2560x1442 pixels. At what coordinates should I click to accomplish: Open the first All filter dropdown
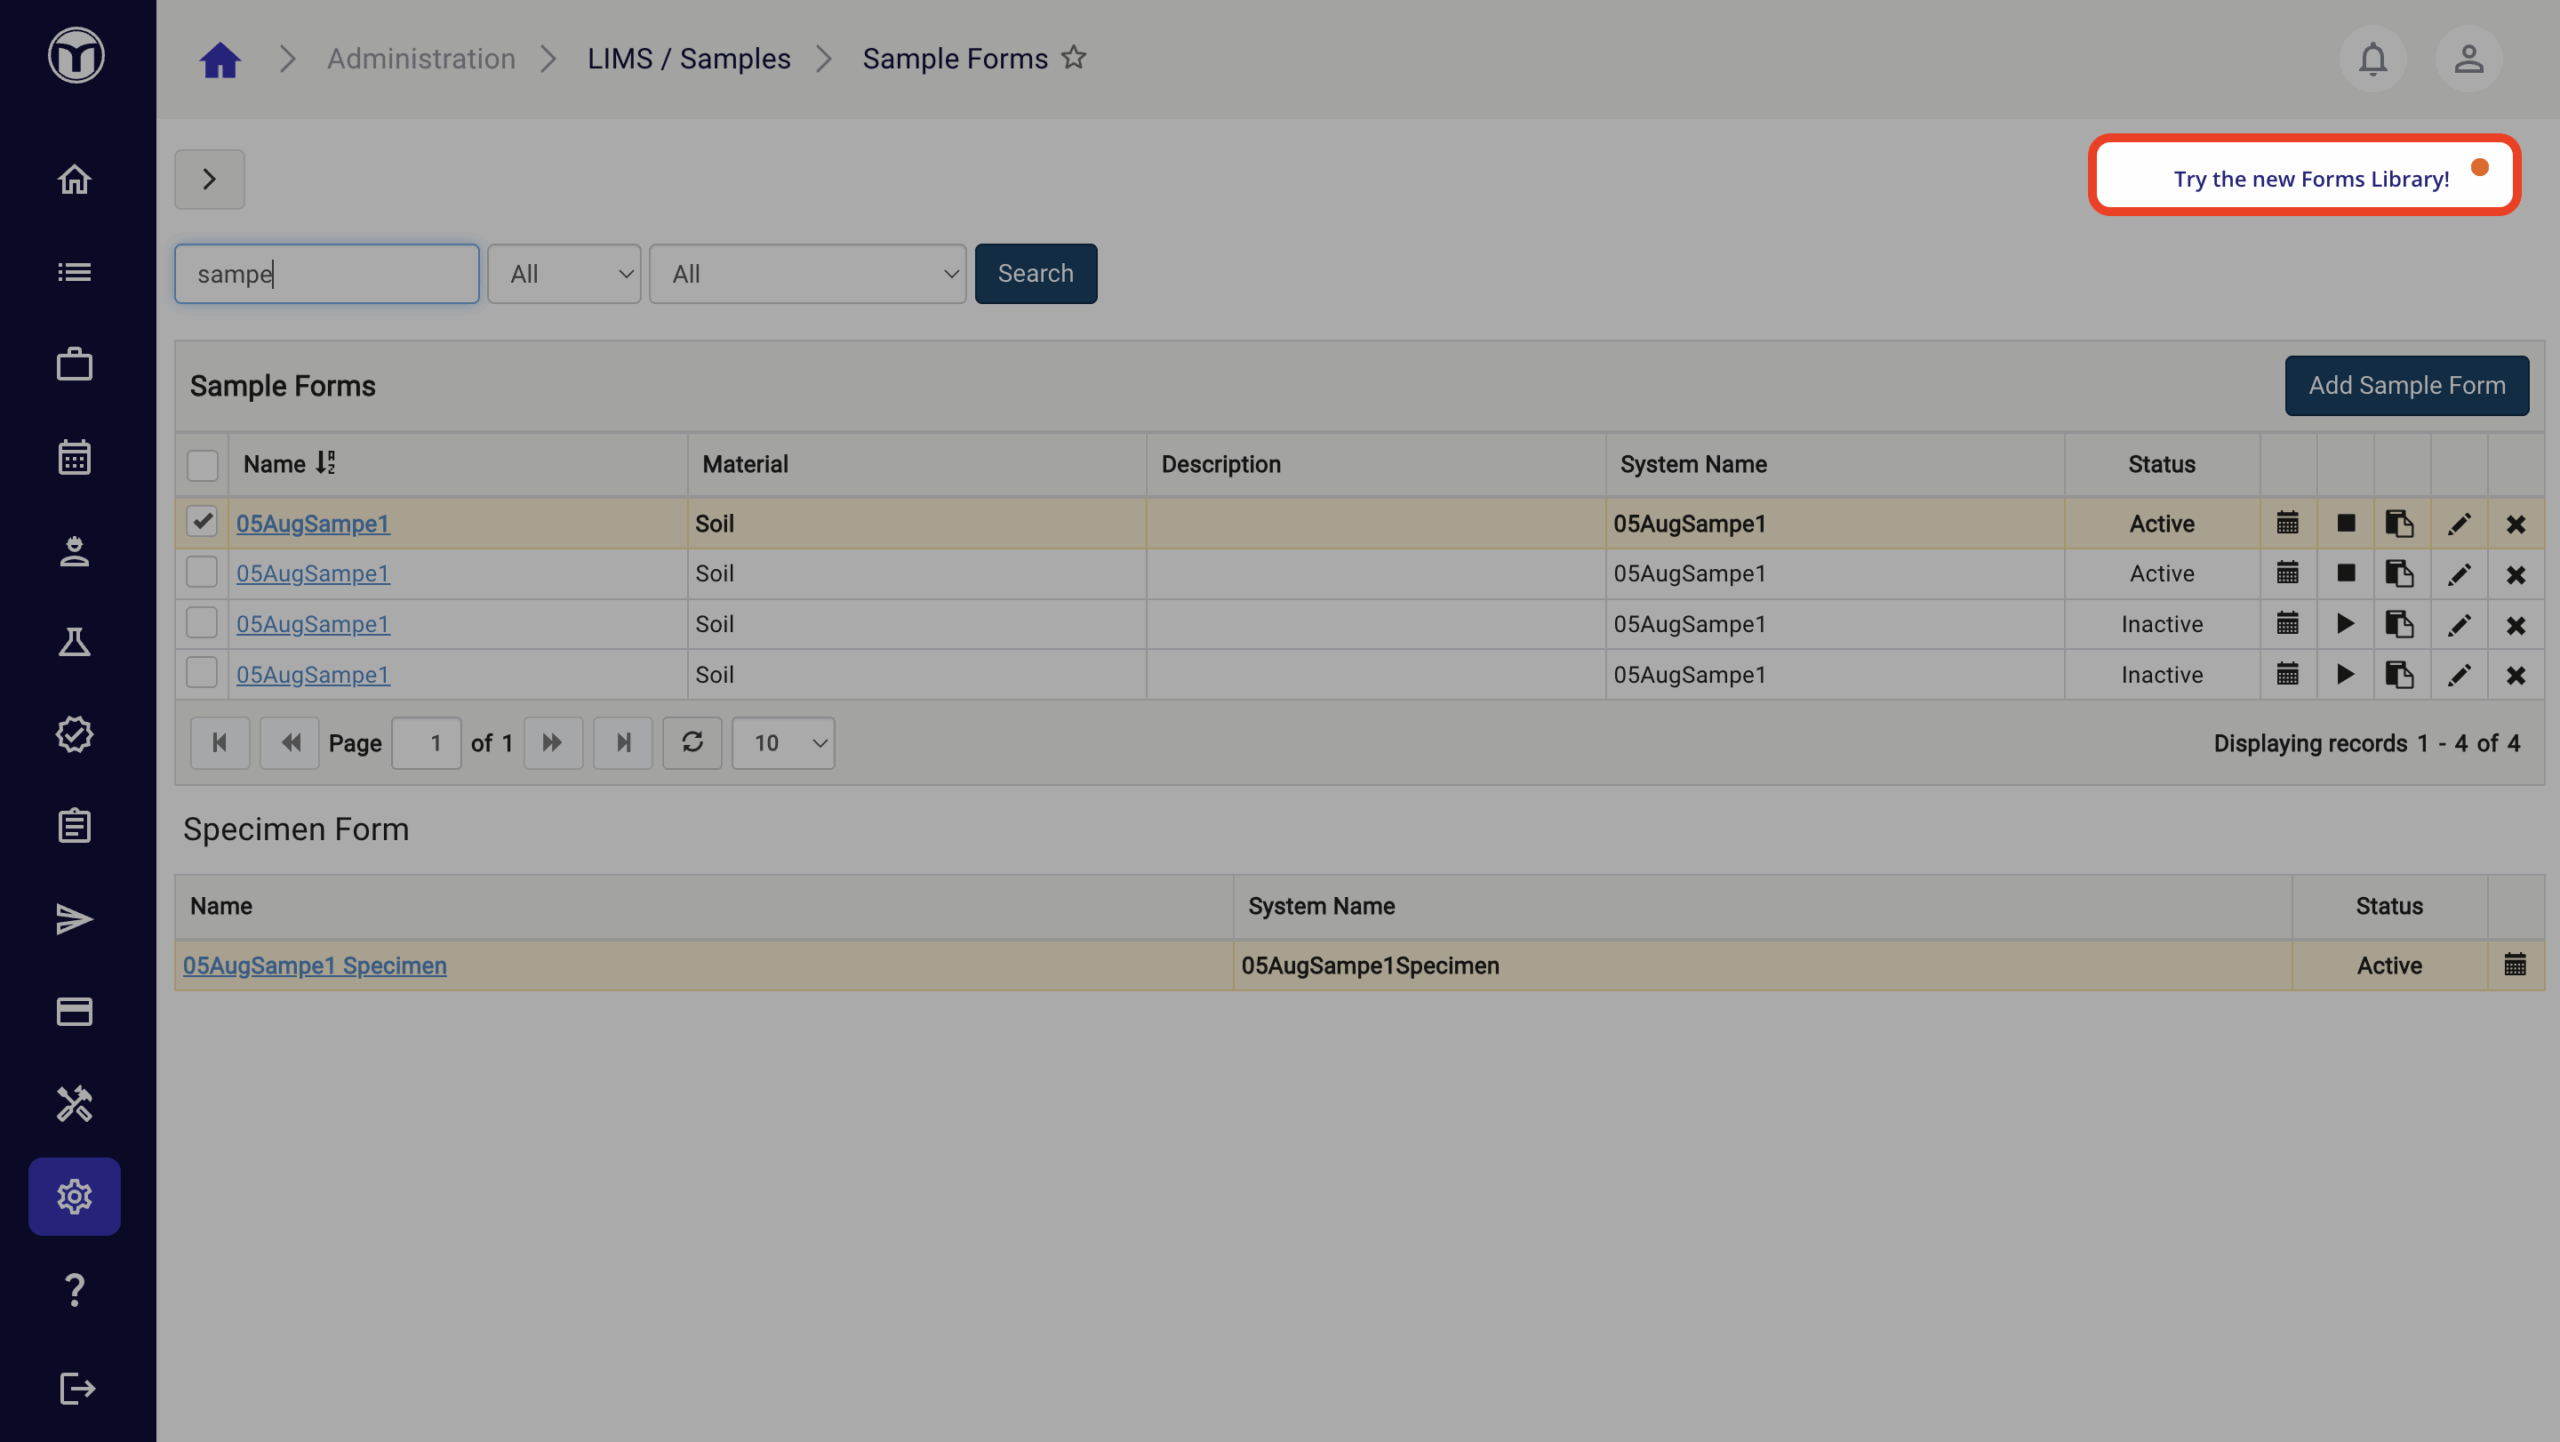564,274
